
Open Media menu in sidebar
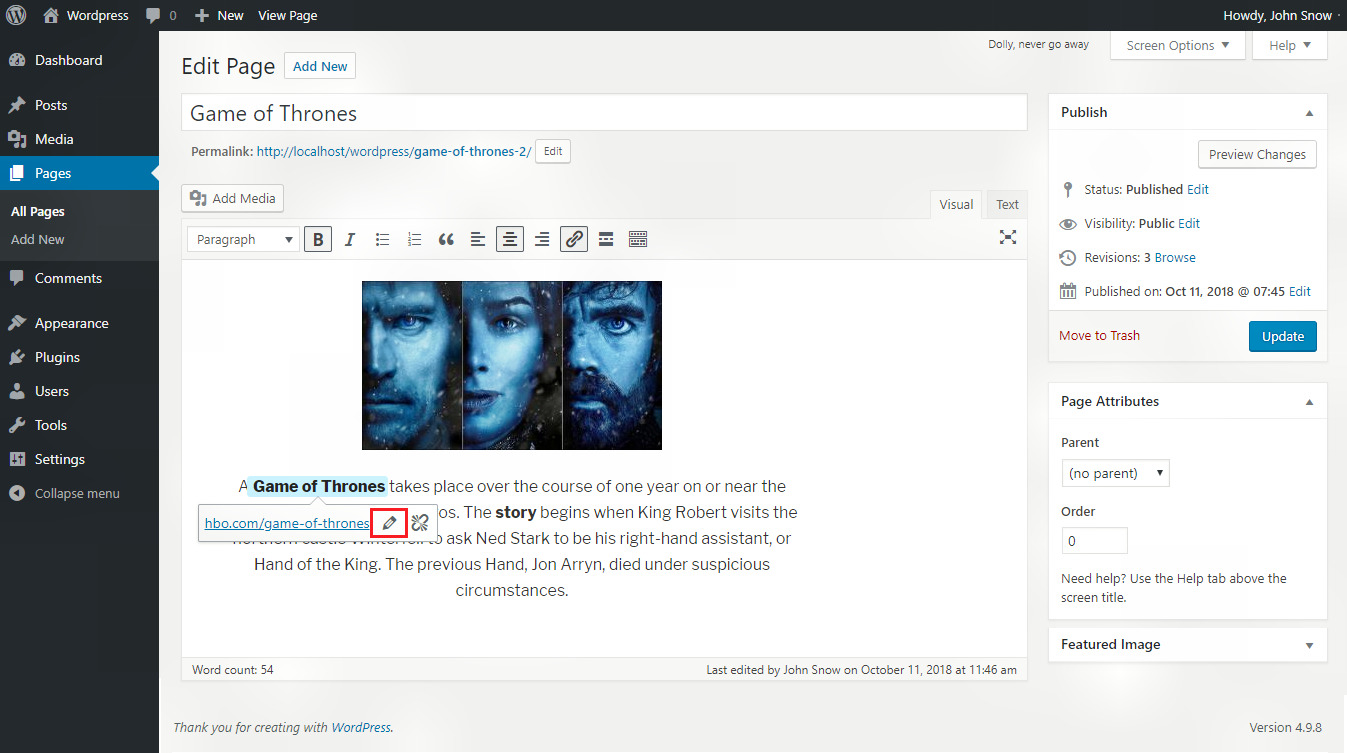coord(79,139)
